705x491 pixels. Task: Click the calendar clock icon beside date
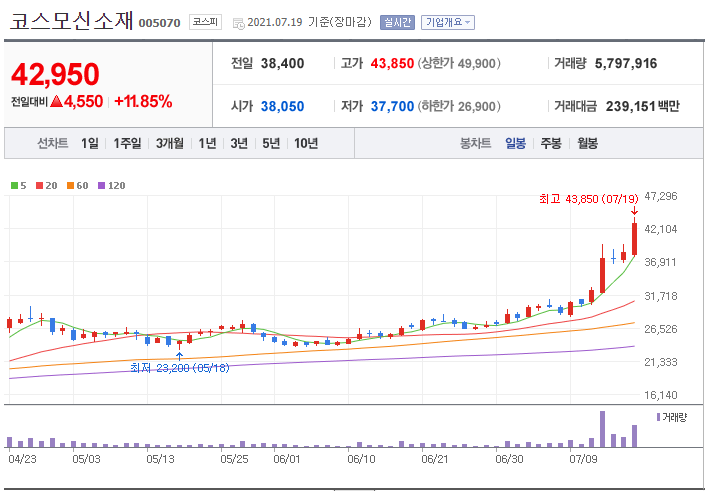tap(238, 23)
